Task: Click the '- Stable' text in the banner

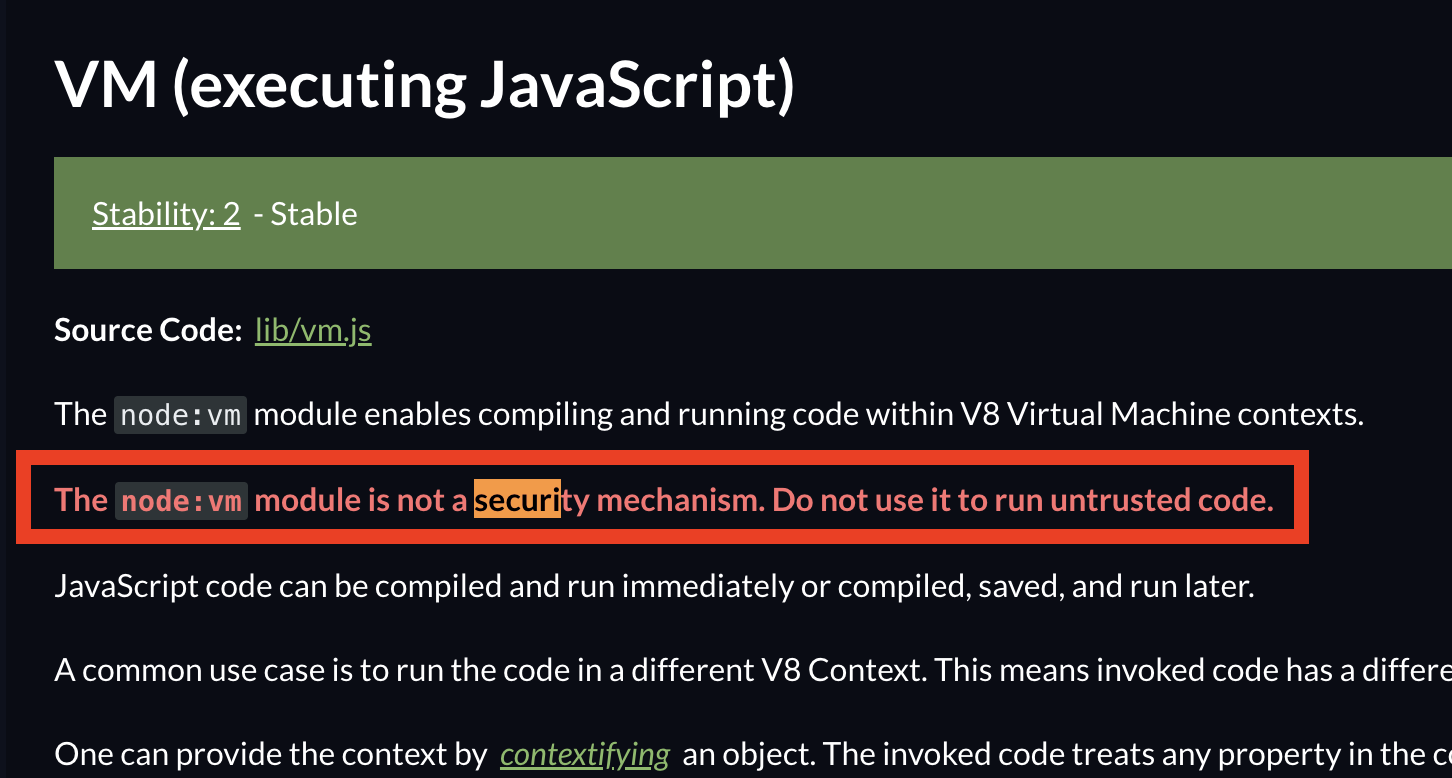Action: [305, 214]
